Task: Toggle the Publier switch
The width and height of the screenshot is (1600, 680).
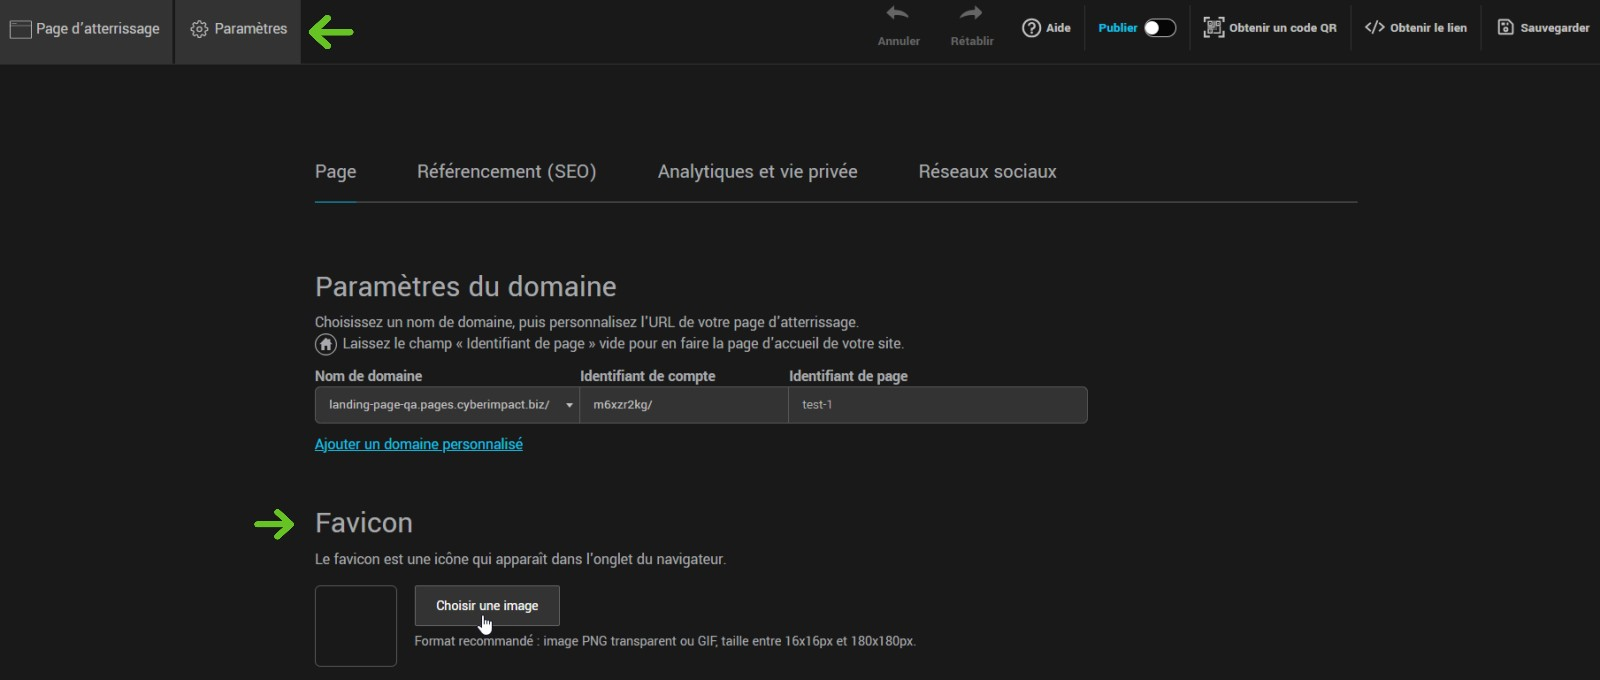Action: pyautogui.click(x=1159, y=28)
